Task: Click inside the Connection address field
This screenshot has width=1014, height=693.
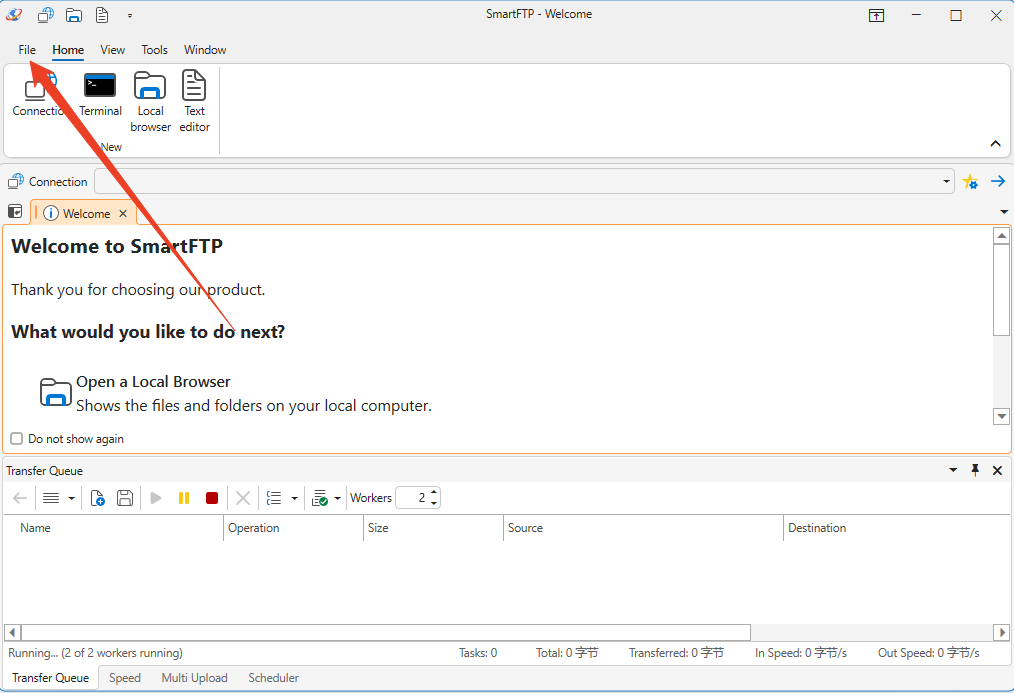Action: [x=517, y=182]
